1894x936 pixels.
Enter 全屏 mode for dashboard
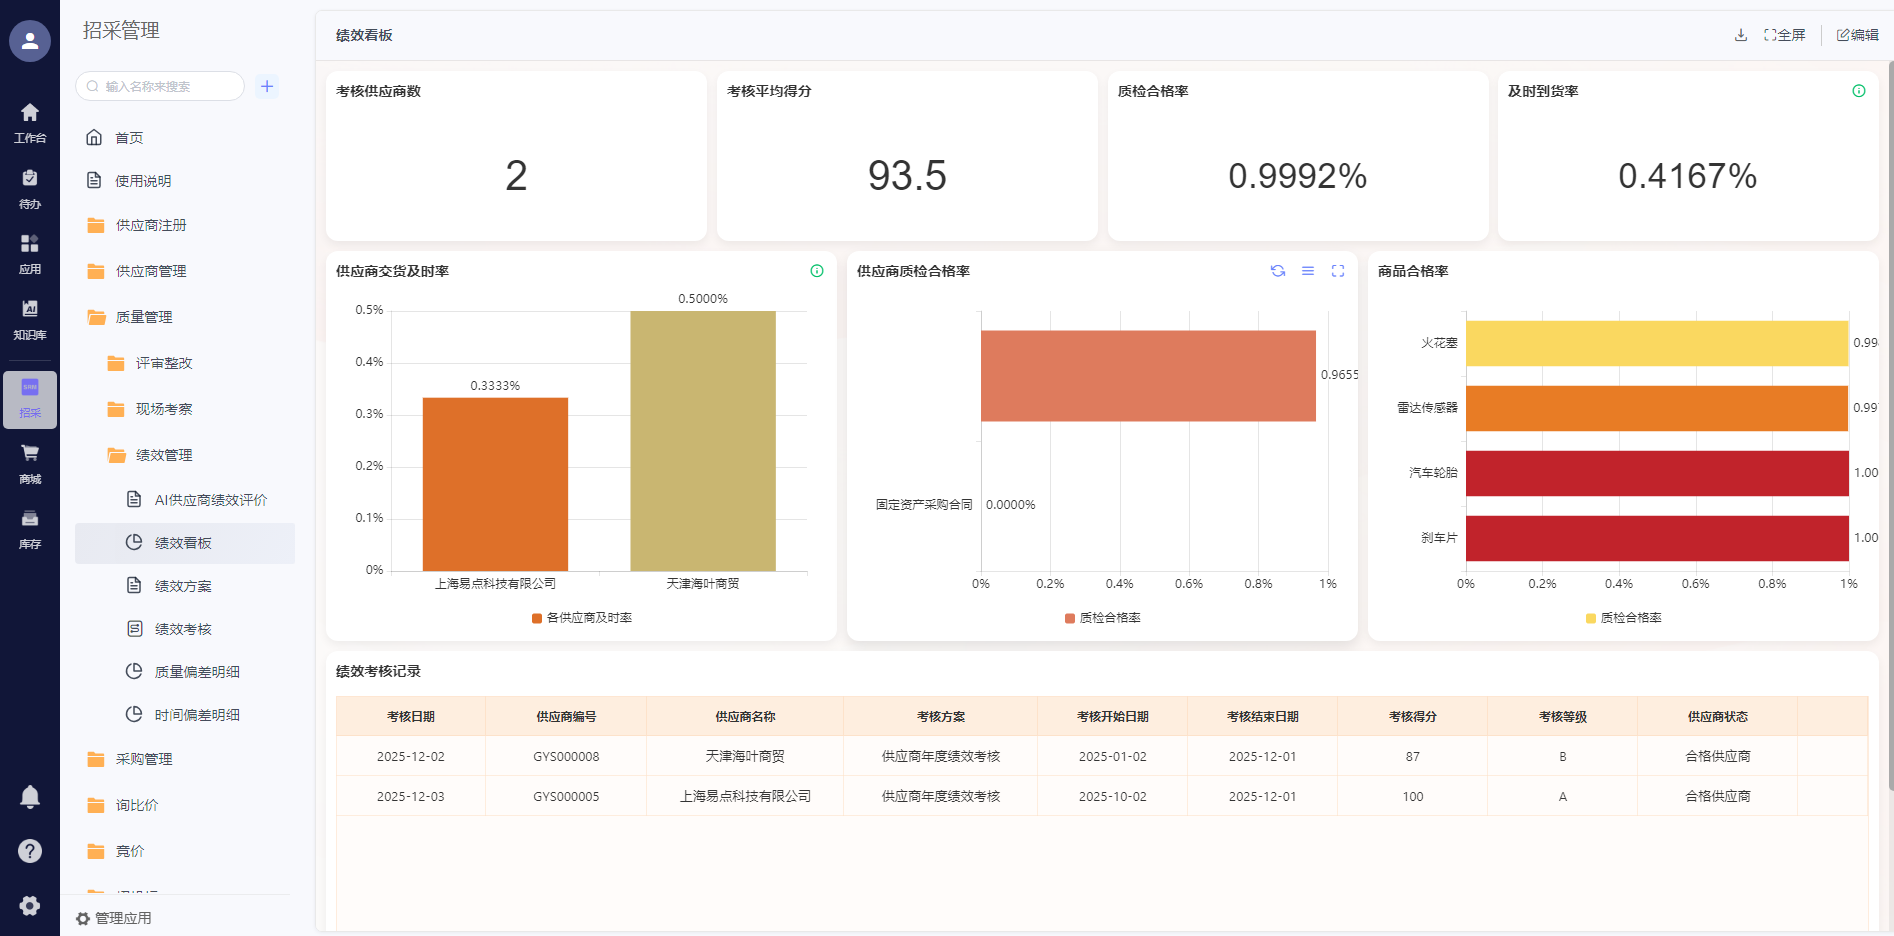1785,35
